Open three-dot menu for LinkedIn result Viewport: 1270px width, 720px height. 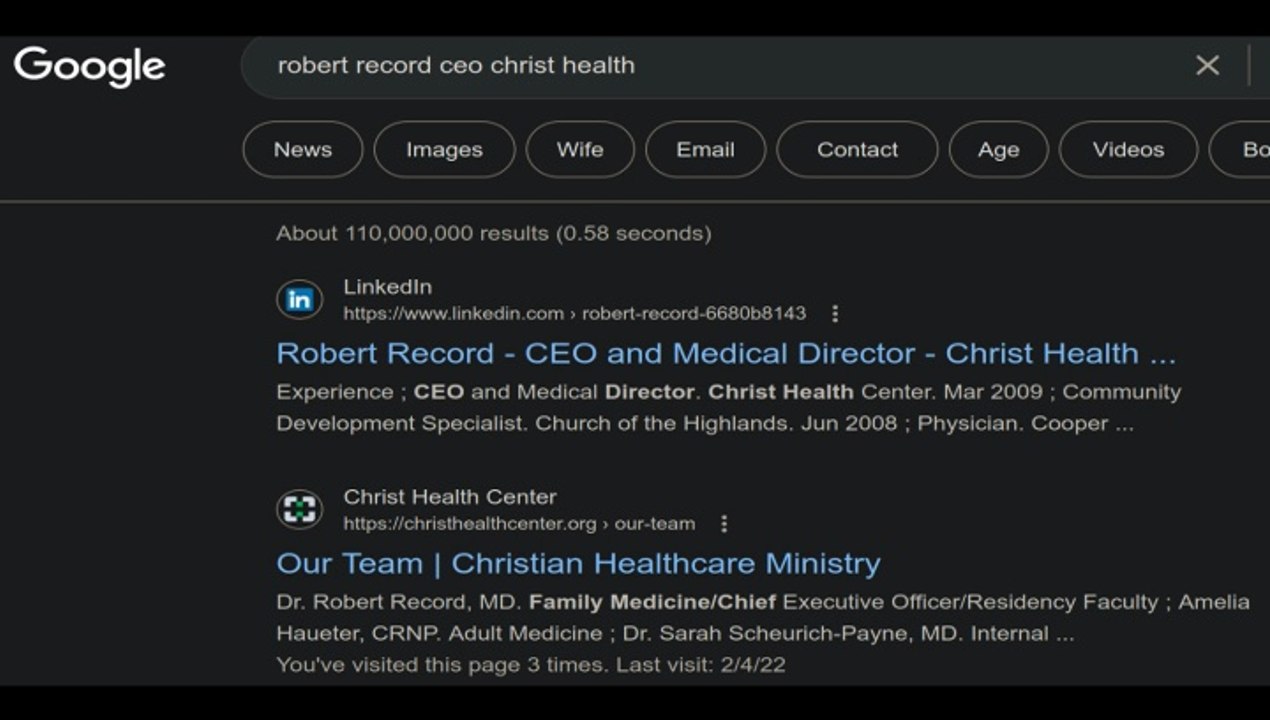click(835, 314)
